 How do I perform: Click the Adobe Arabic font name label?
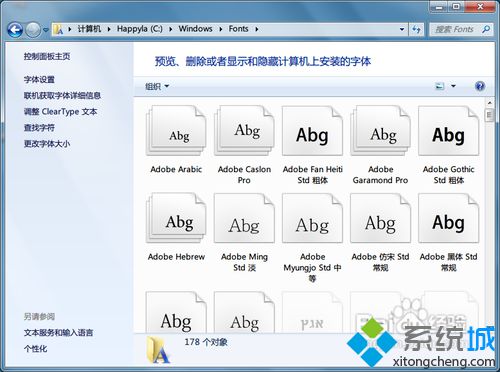coord(176,169)
